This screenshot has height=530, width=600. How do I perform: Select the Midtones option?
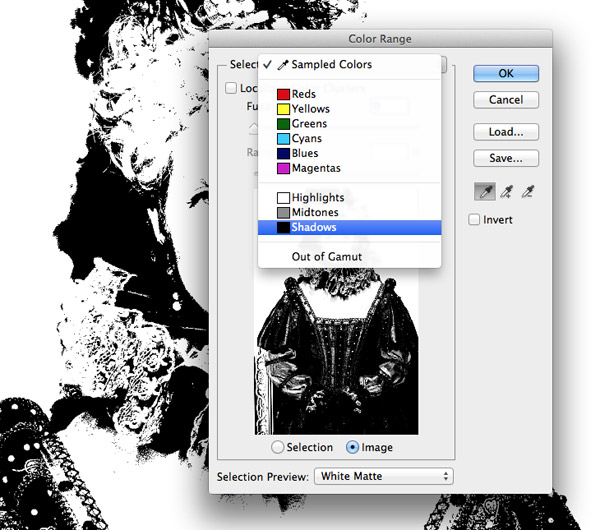pos(316,213)
